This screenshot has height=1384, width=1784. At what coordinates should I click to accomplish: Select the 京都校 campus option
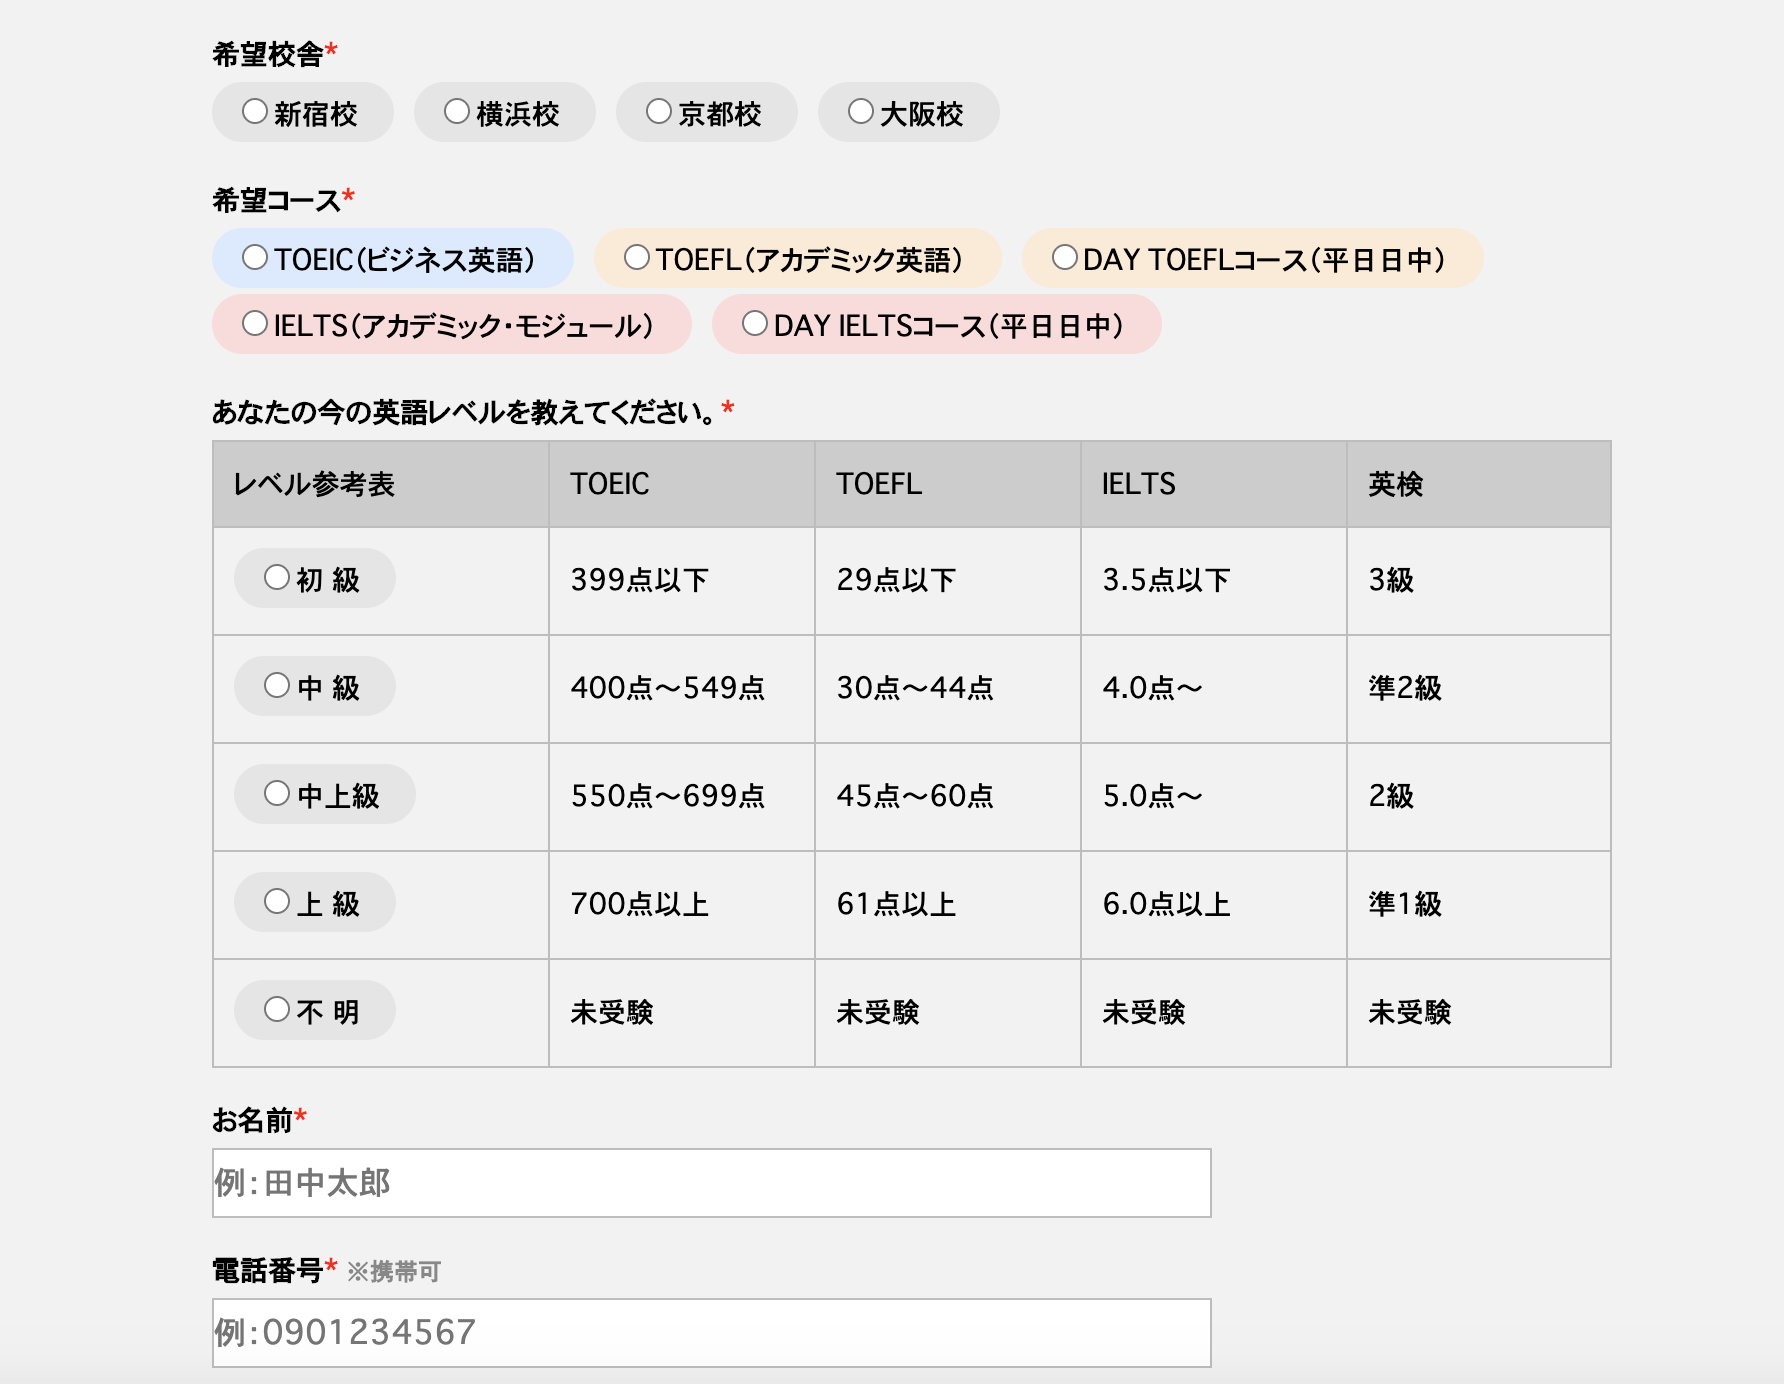(x=659, y=112)
